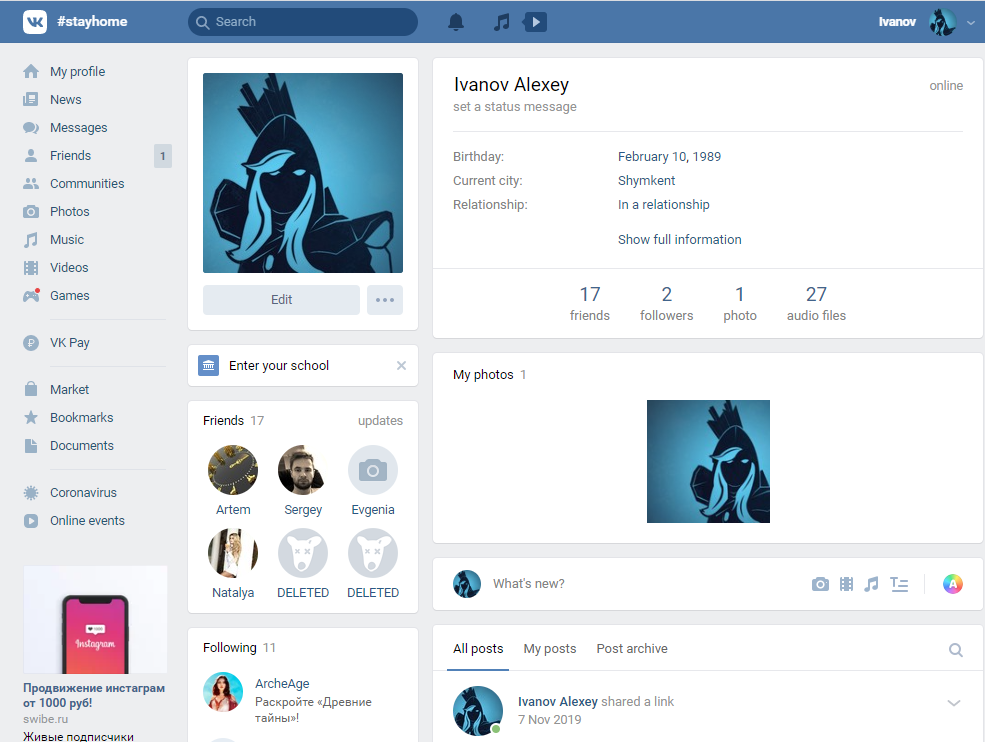Open Photos in sidebar

click(x=69, y=211)
